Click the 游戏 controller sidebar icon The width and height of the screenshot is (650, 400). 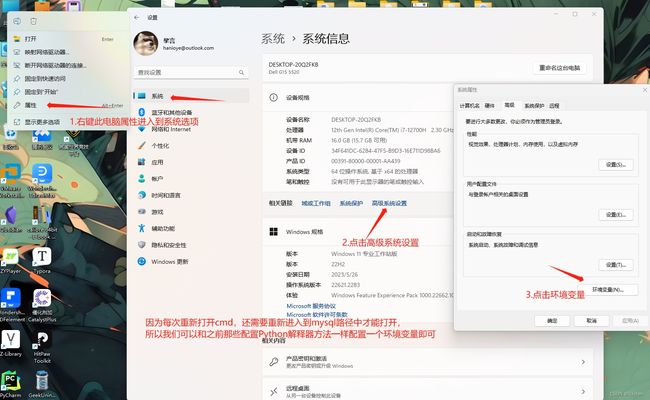pyautogui.click(x=142, y=211)
